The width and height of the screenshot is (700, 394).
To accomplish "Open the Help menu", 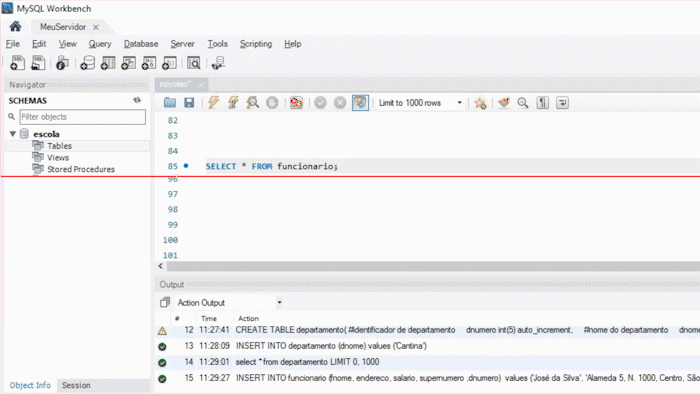I will (292, 44).
